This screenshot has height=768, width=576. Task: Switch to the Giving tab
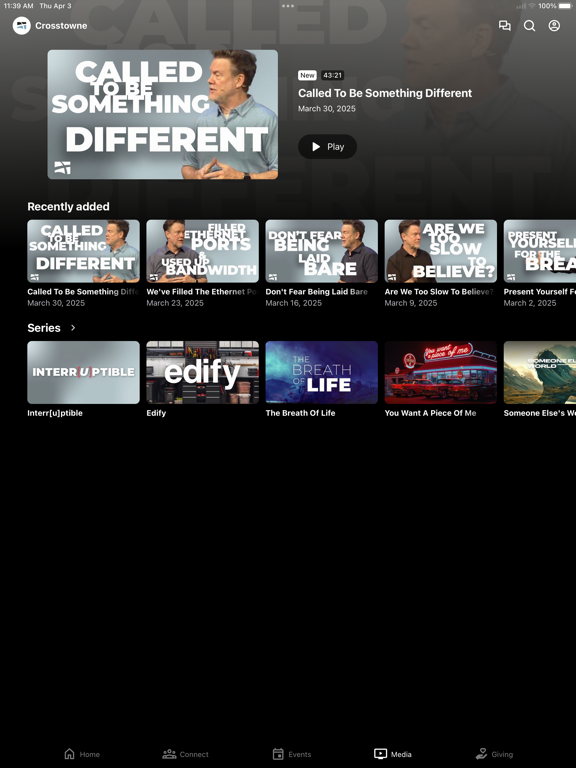point(495,754)
